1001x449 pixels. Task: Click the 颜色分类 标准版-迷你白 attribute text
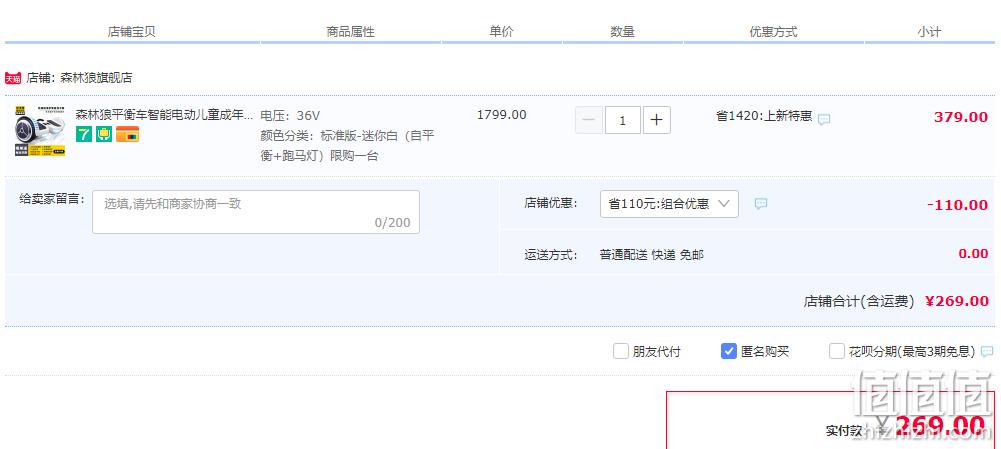(347, 146)
